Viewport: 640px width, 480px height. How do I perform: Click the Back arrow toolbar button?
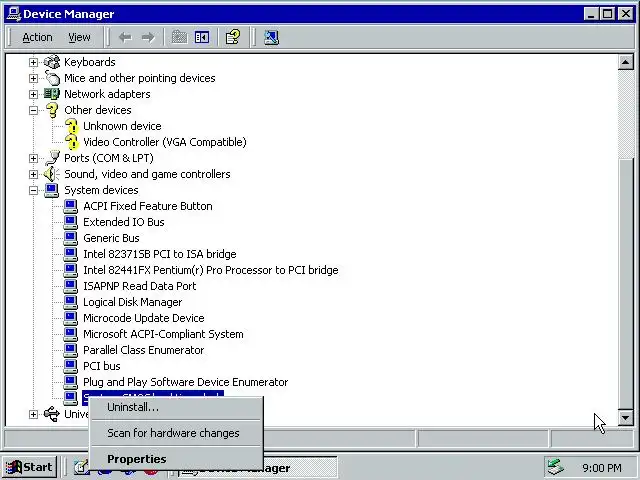click(x=125, y=38)
